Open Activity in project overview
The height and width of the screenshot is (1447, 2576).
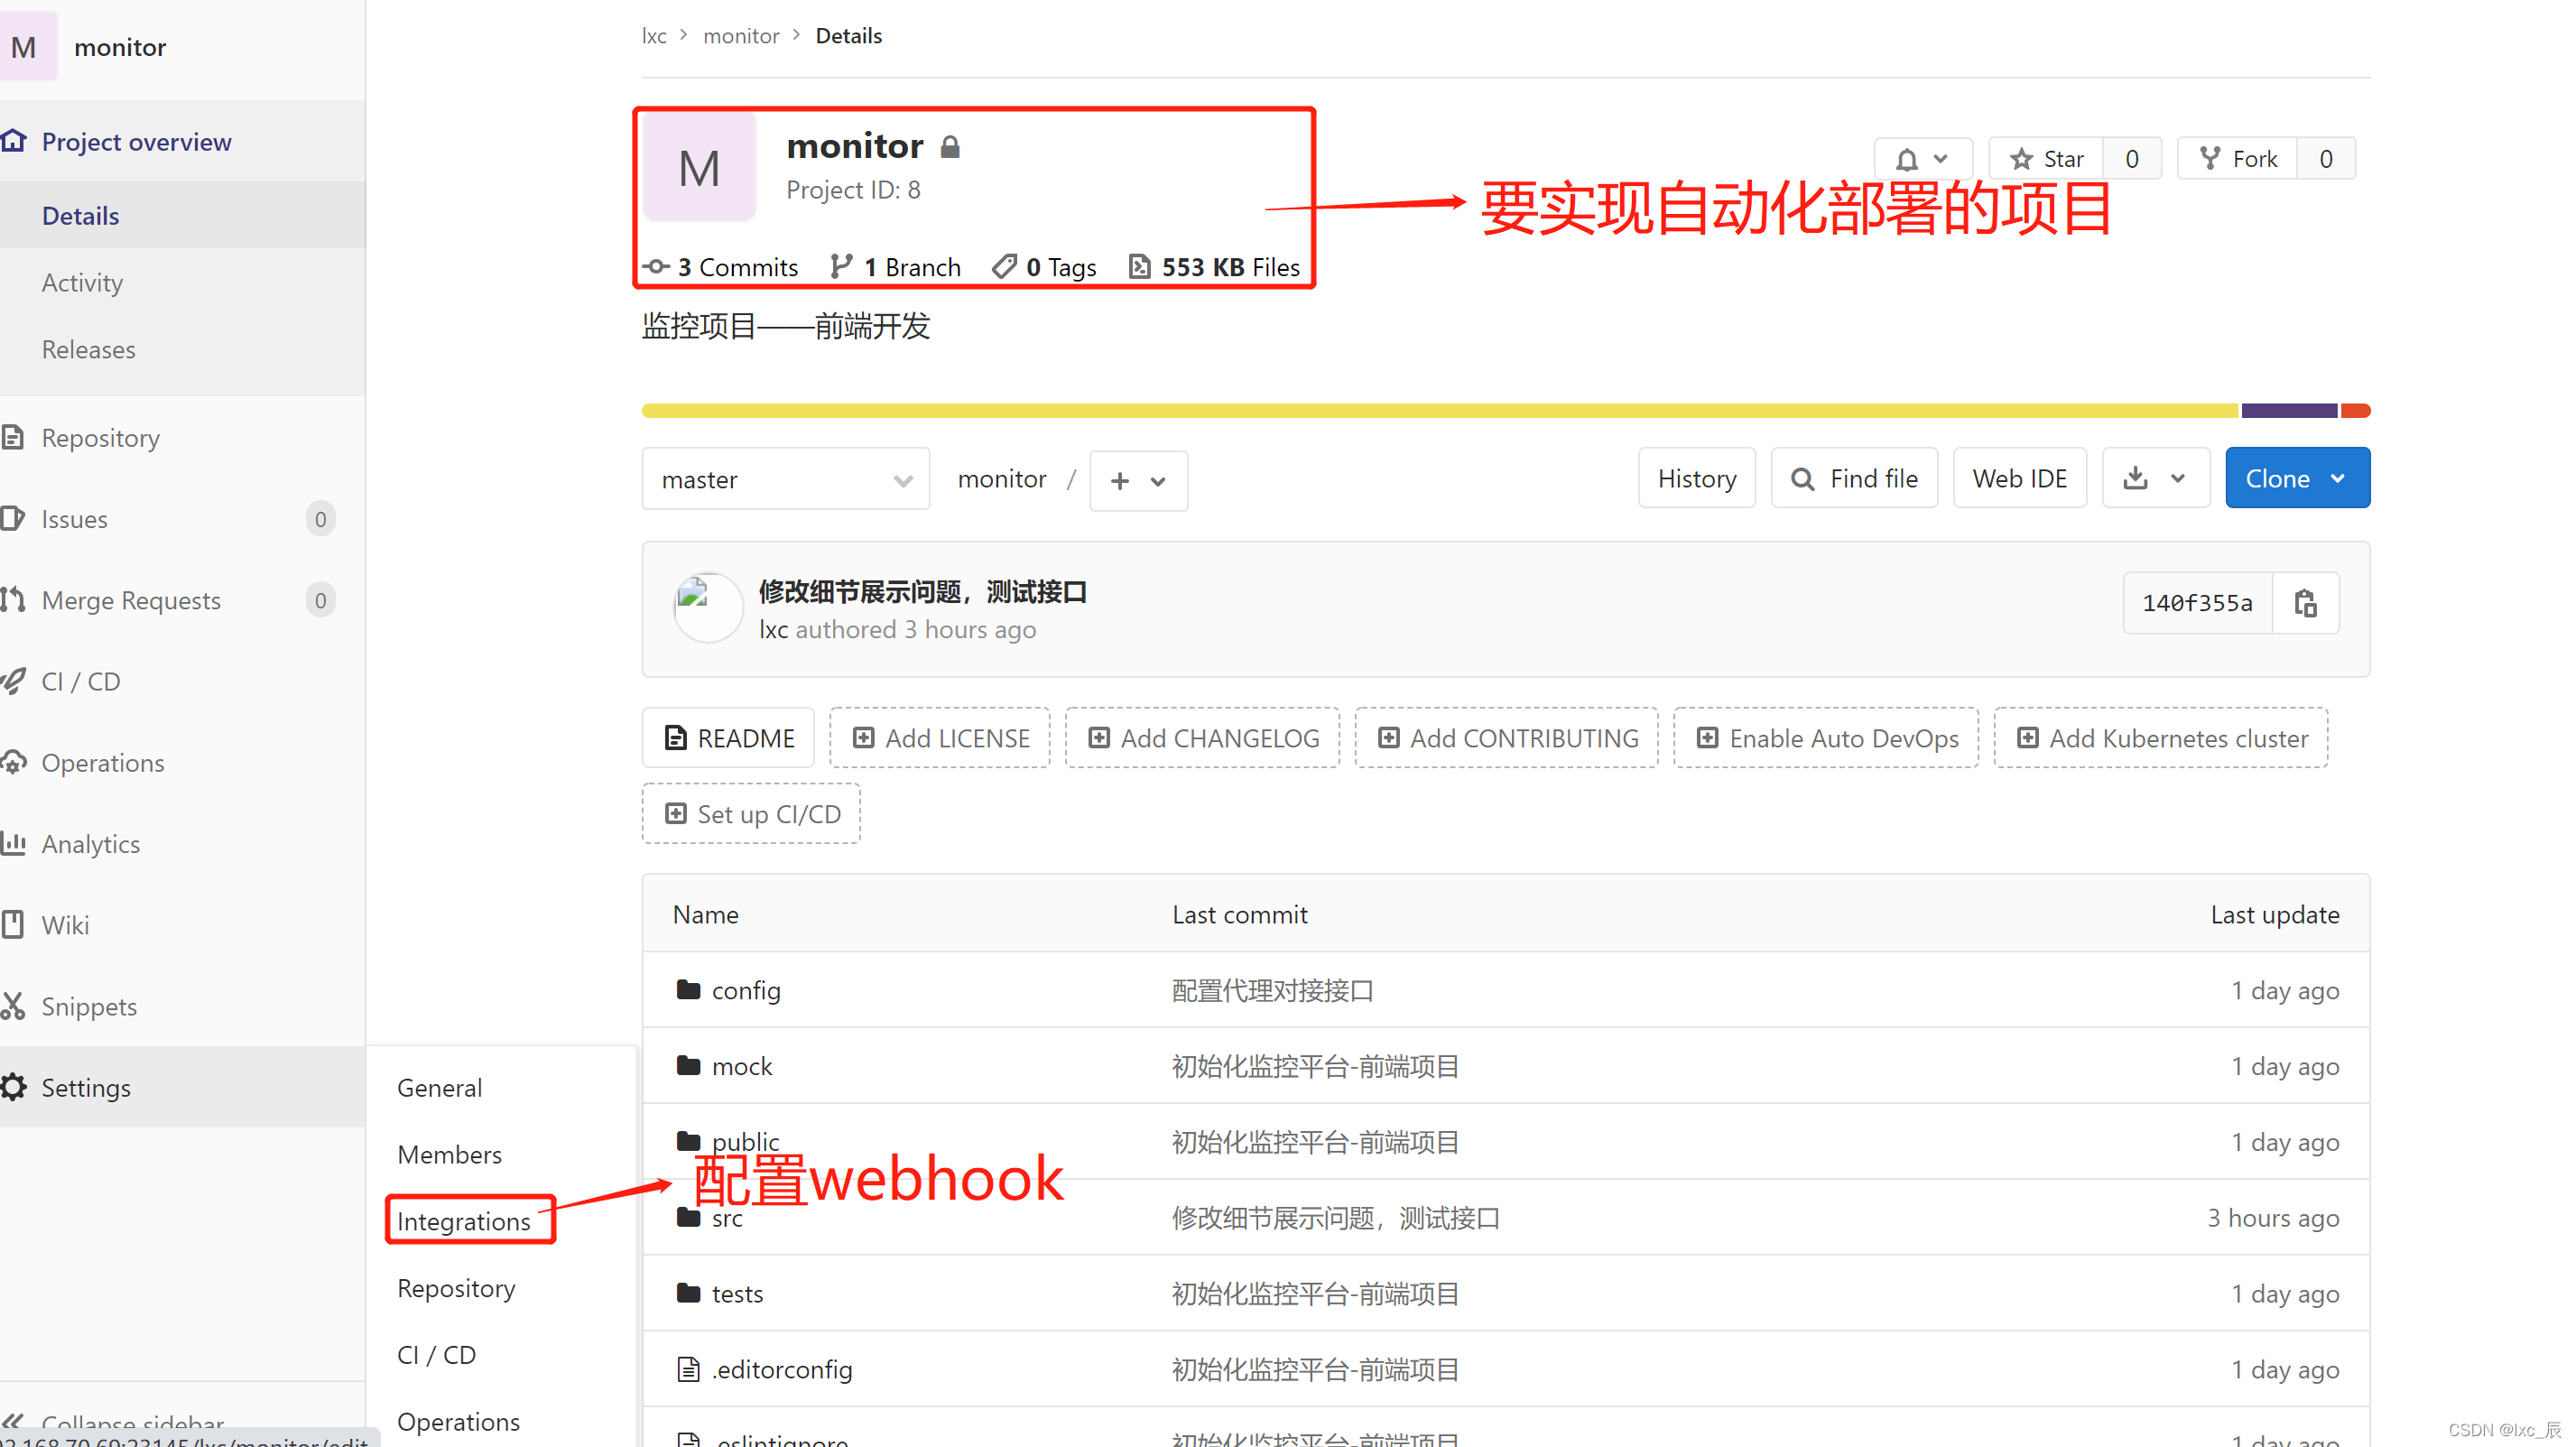pyautogui.click(x=82, y=283)
